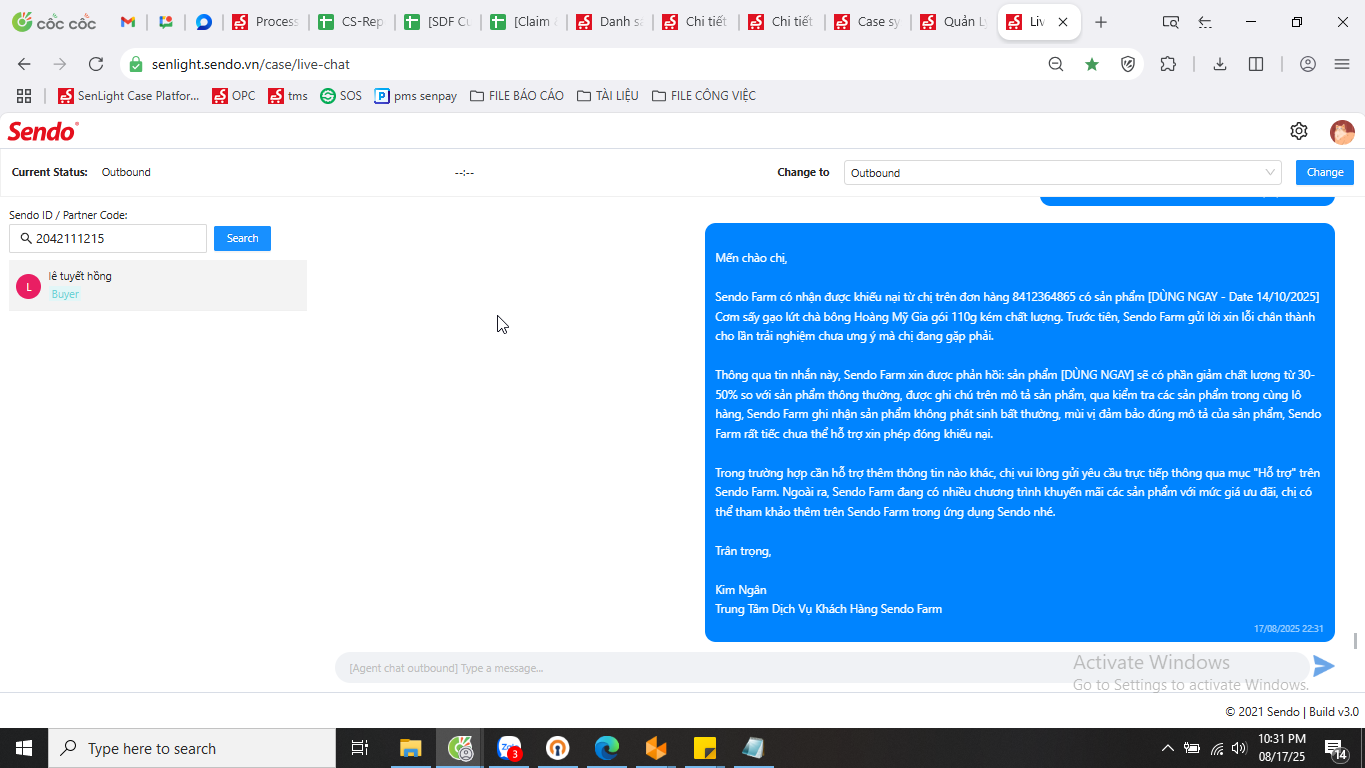Open File Explorer from taskbar
This screenshot has width=1365, height=768.
pyautogui.click(x=411, y=748)
